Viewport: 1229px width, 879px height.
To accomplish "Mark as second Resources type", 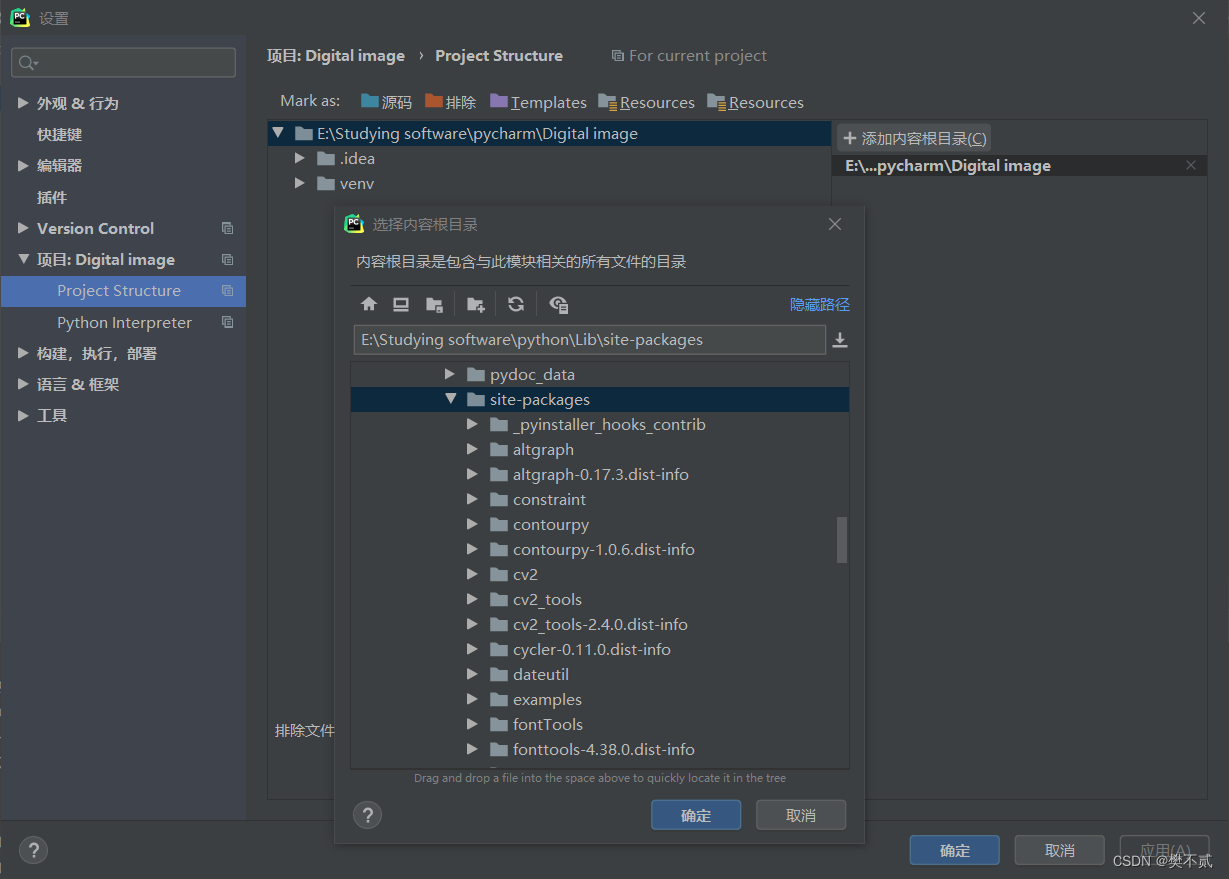I will pyautogui.click(x=755, y=102).
